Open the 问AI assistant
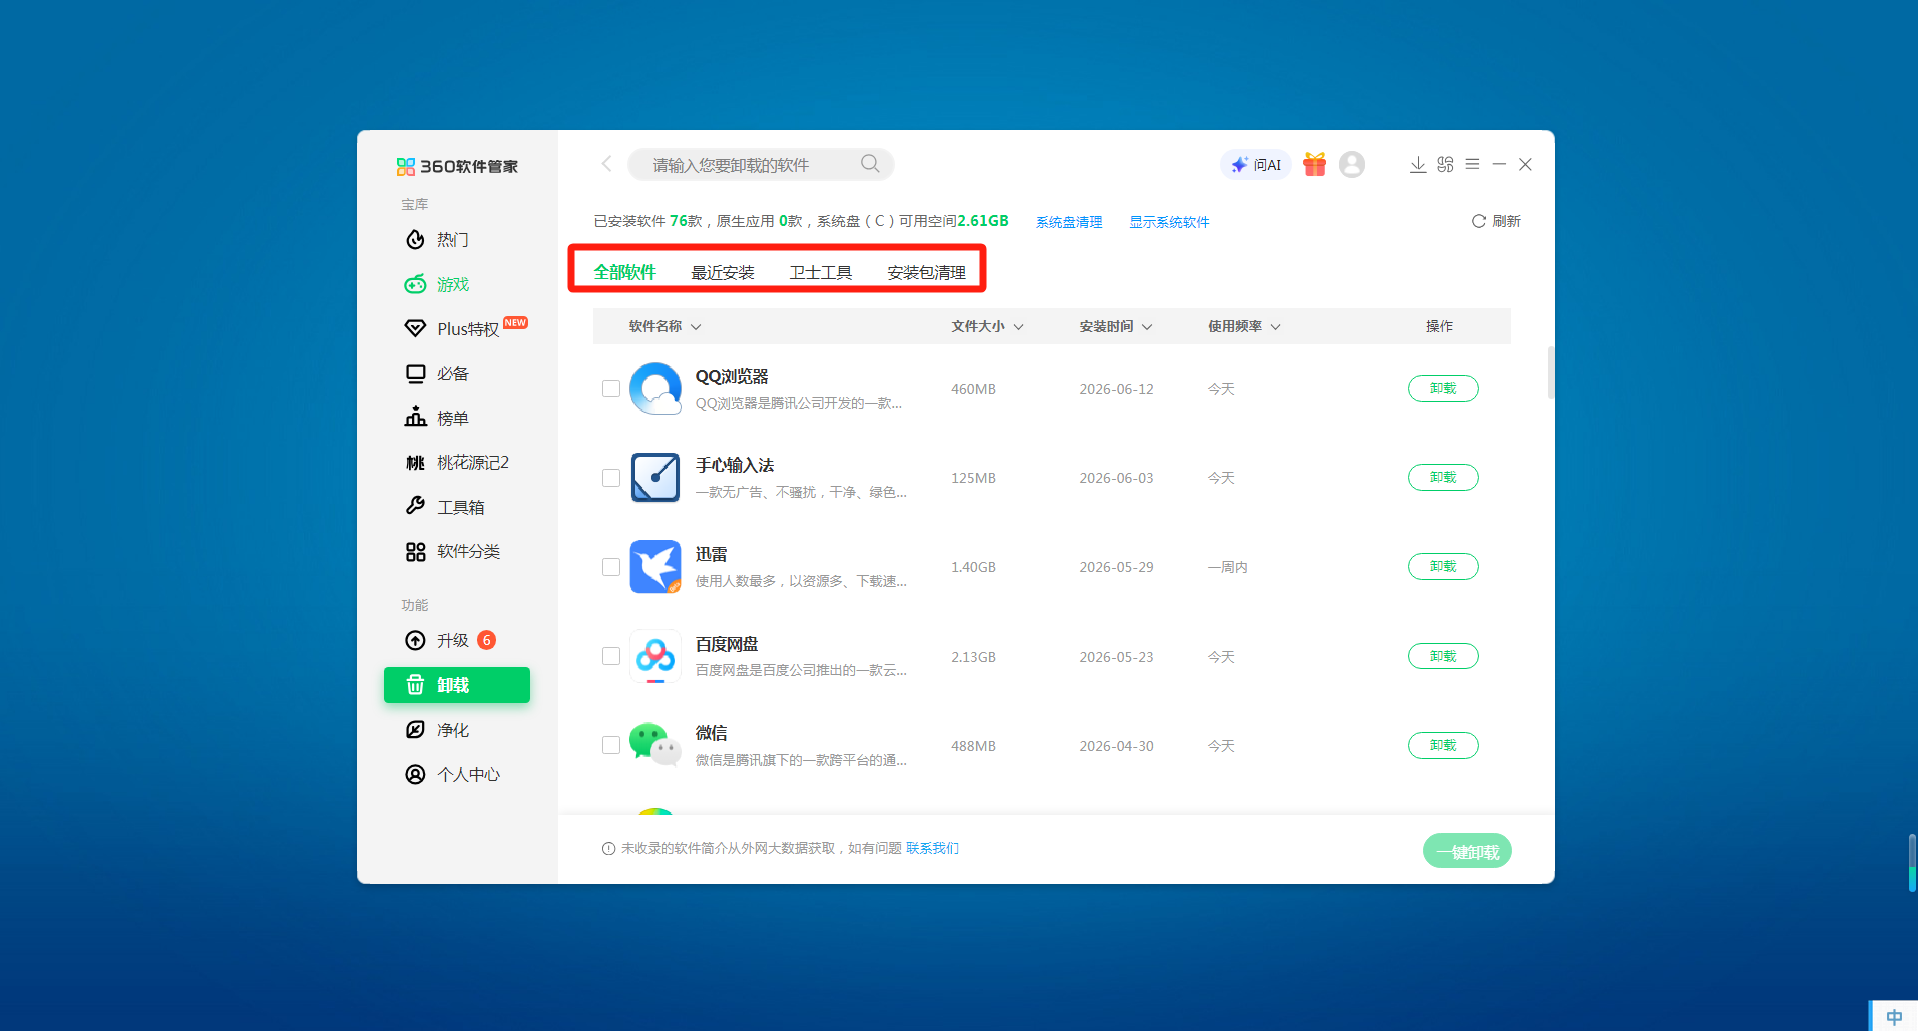 [x=1256, y=165]
